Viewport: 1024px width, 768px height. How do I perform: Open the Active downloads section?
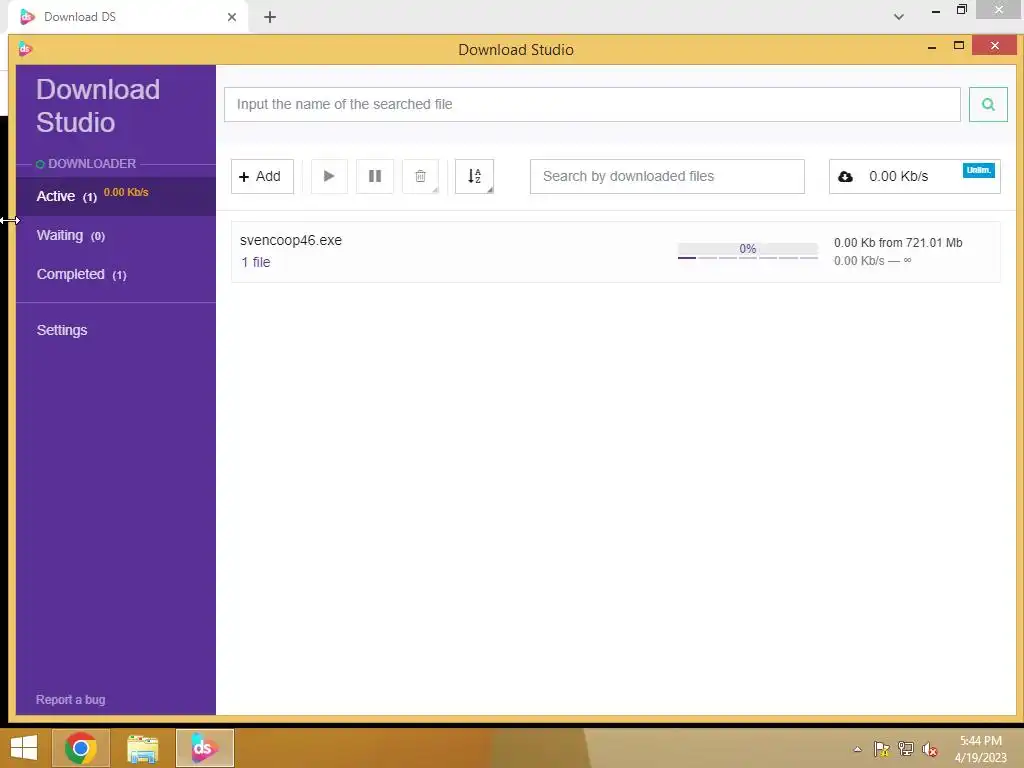tap(116, 196)
